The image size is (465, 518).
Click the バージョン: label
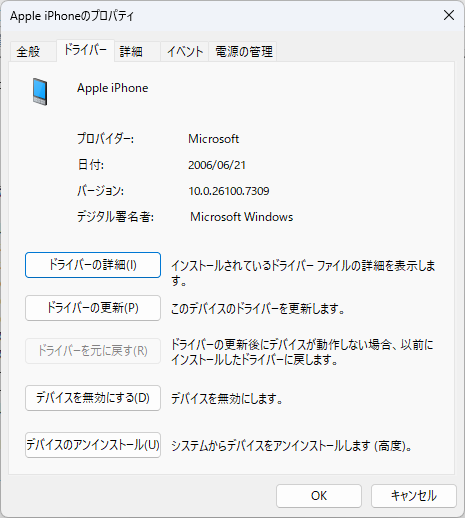[100, 191]
